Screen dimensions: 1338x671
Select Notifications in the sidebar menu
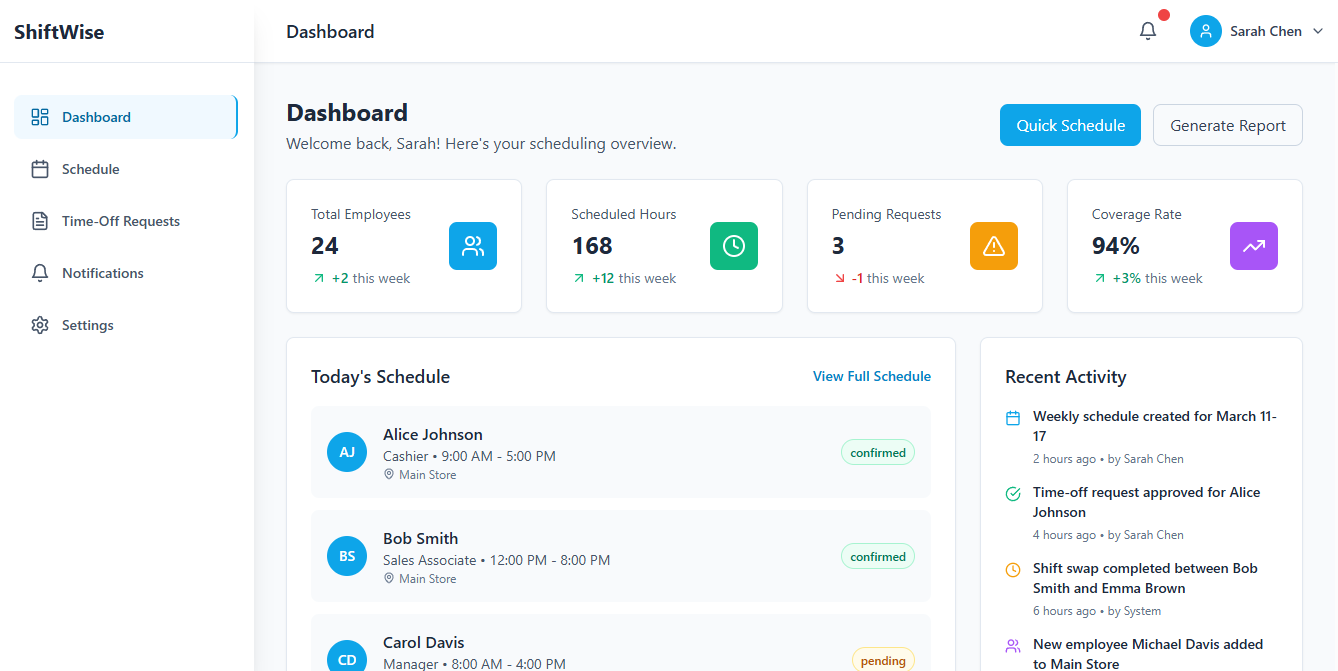click(126, 273)
